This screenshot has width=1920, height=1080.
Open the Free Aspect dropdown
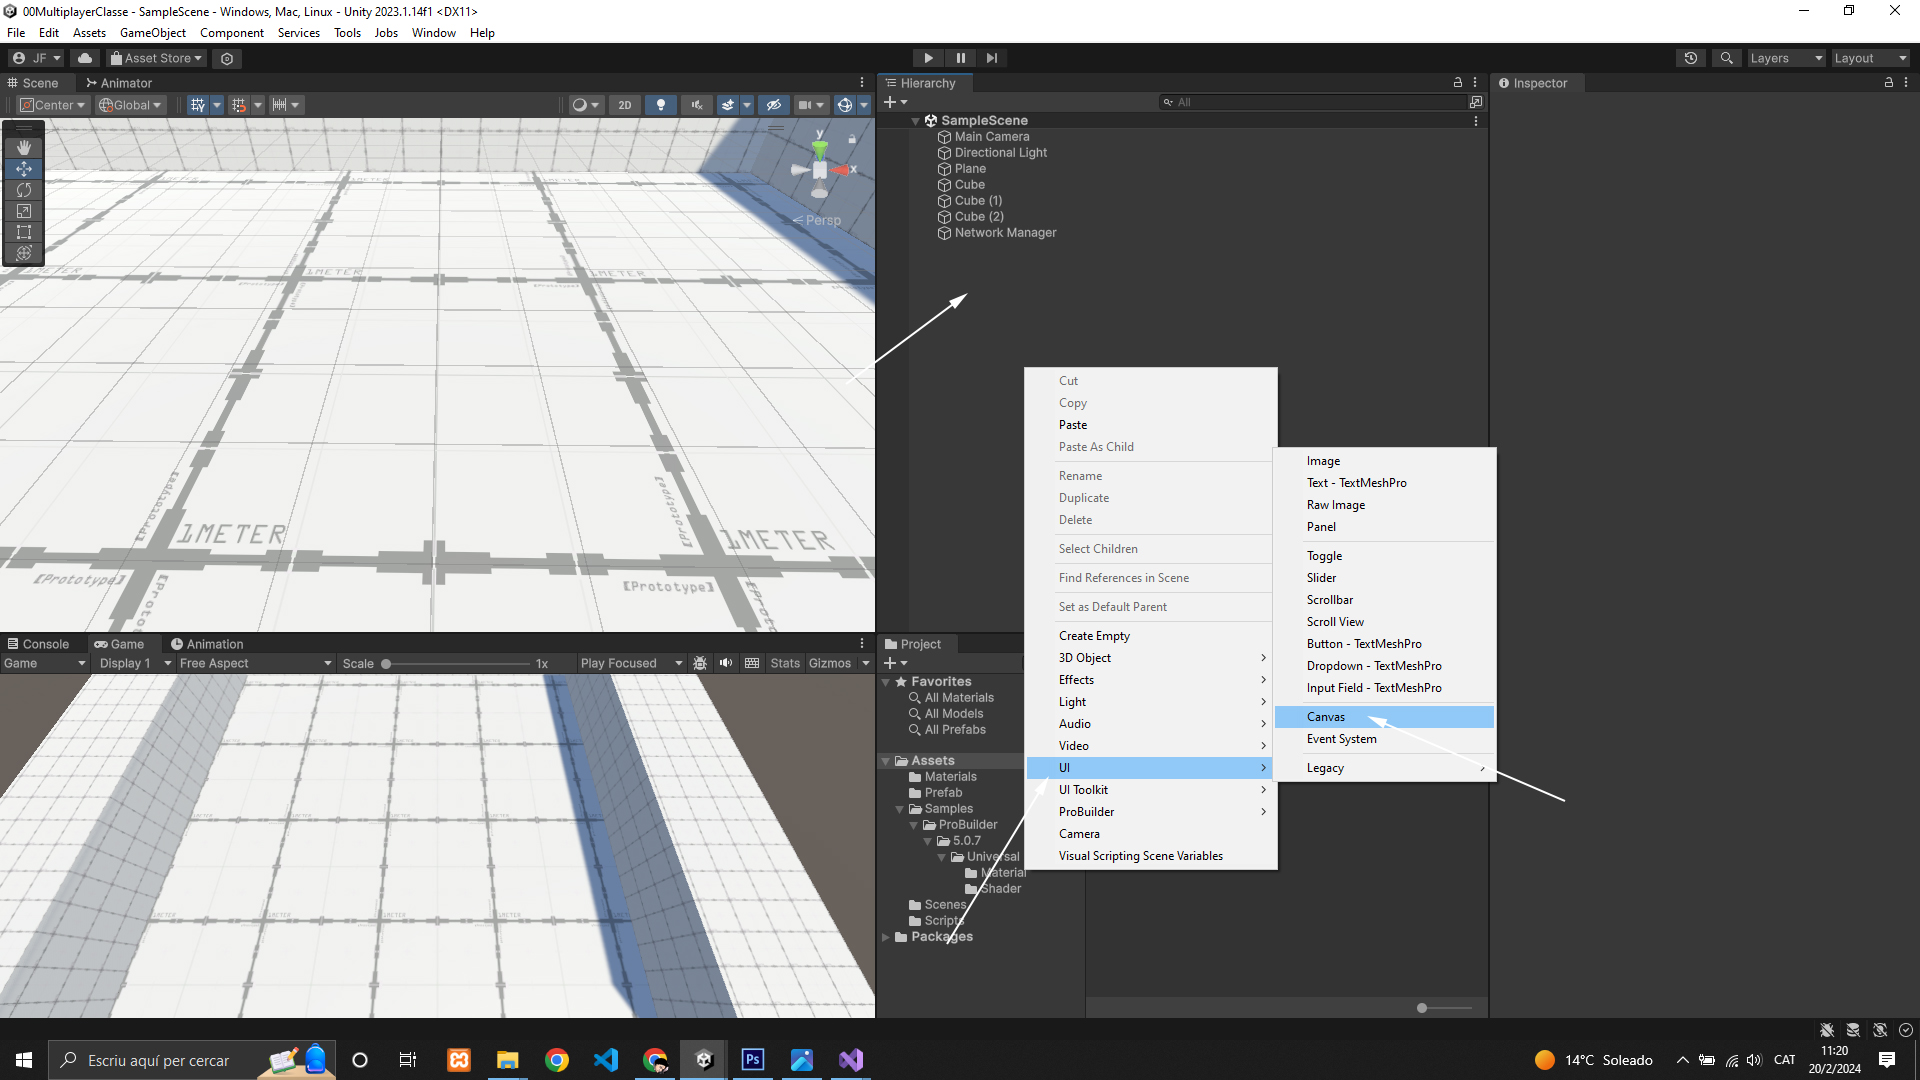[255, 663]
